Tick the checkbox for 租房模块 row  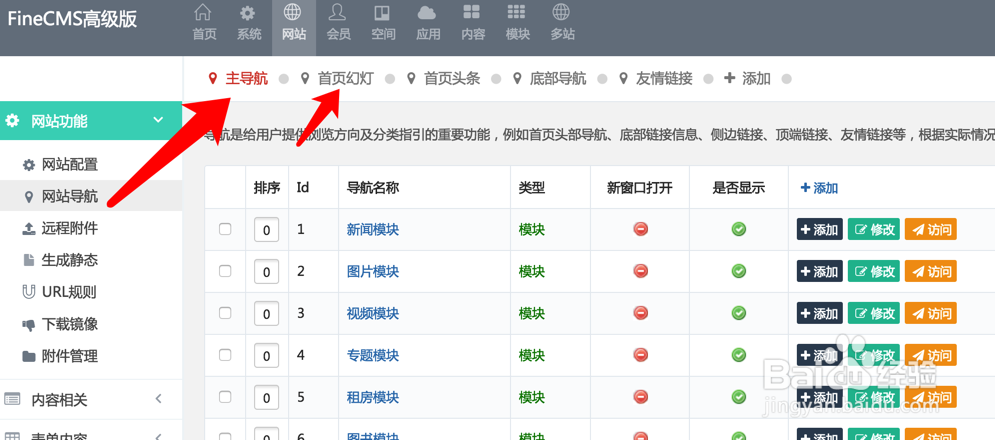point(225,397)
